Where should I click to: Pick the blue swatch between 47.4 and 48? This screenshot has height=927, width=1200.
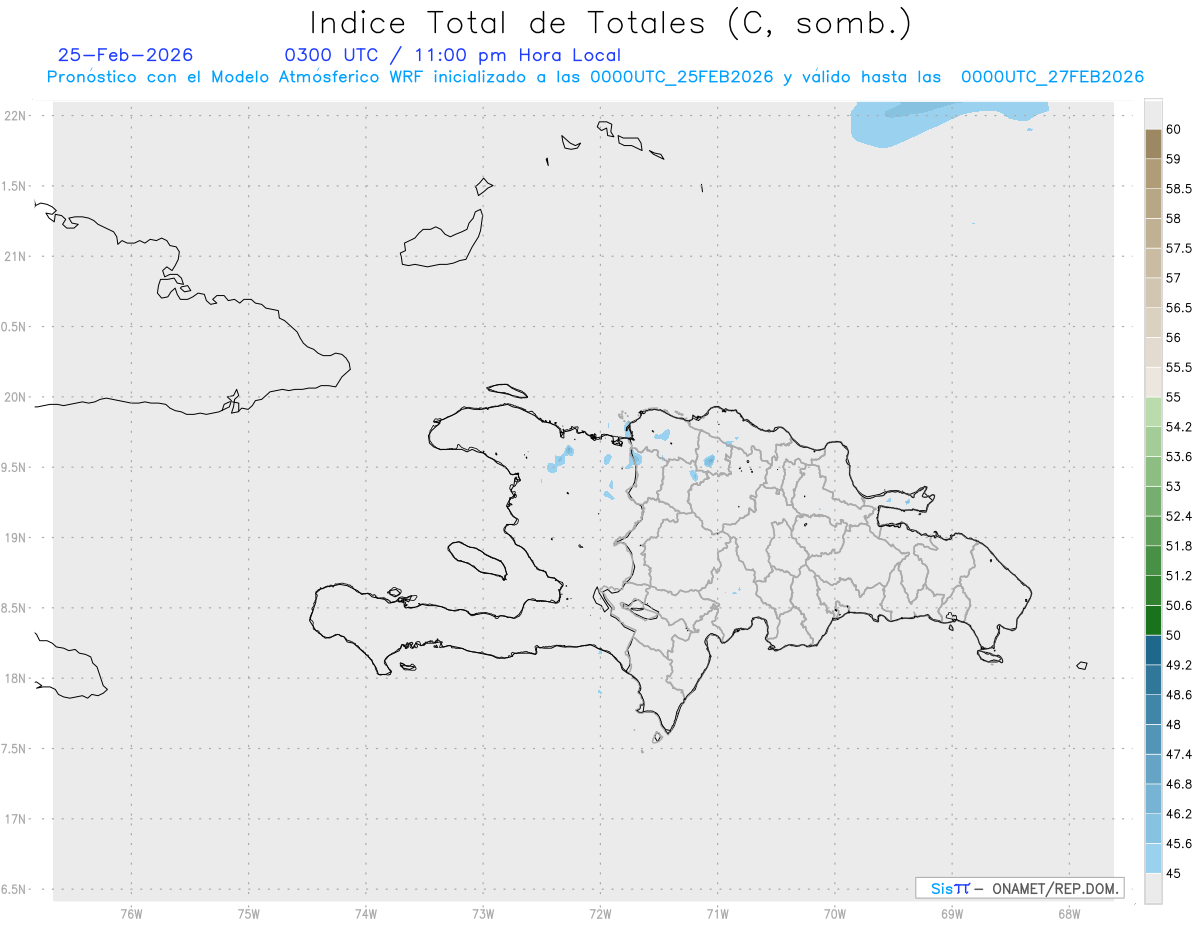coord(1153,739)
